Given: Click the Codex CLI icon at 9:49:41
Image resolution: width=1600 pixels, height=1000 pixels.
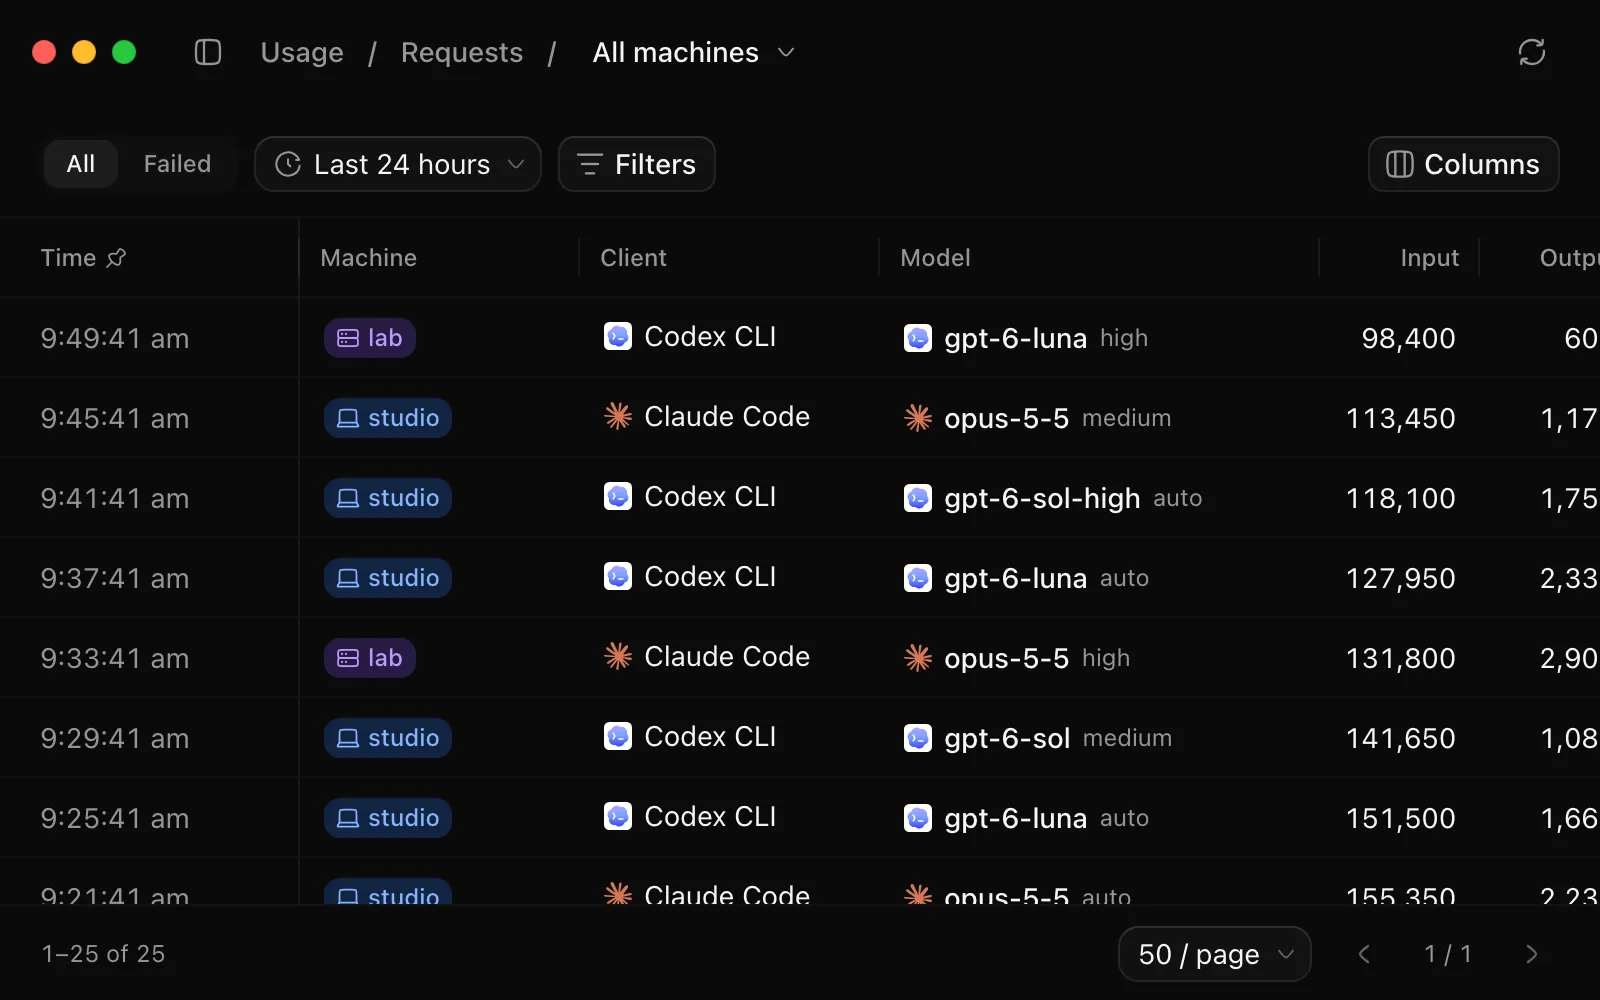Looking at the screenshot, I should 618,337.
